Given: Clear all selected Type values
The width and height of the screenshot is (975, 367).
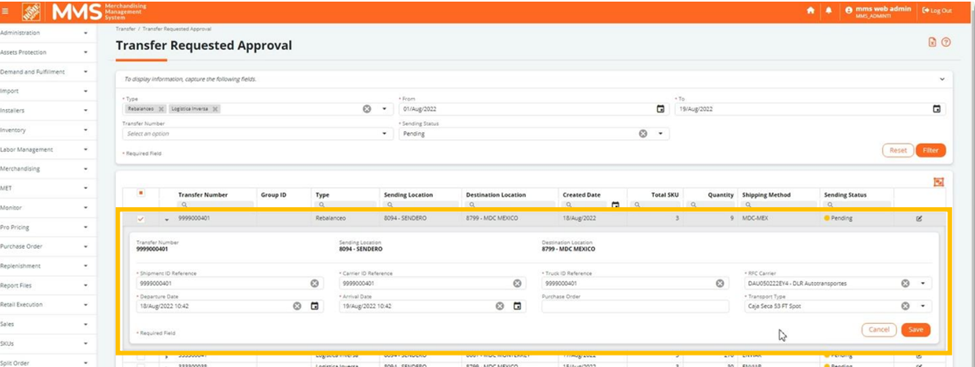Looking at the screenshot, I should (x=367, y=109).
